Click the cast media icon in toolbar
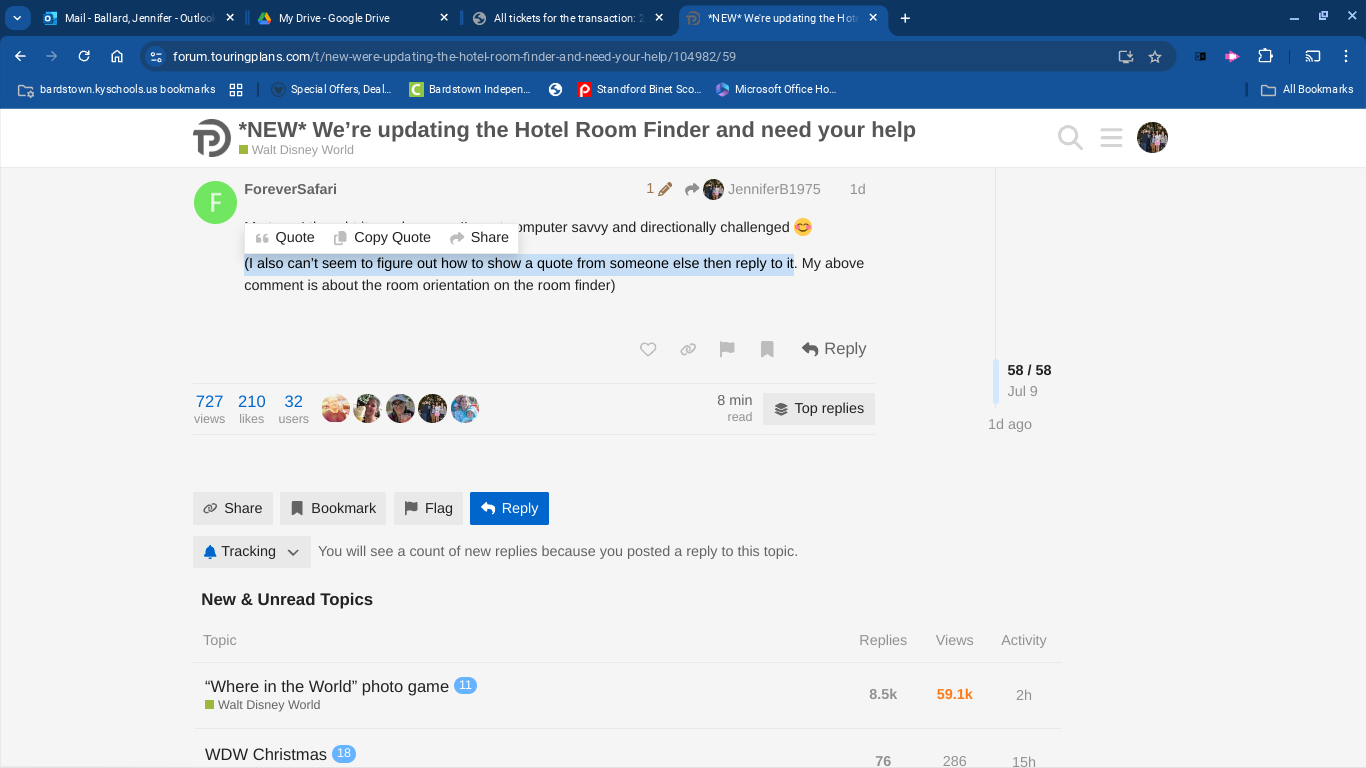 [x=1313, y=57]
